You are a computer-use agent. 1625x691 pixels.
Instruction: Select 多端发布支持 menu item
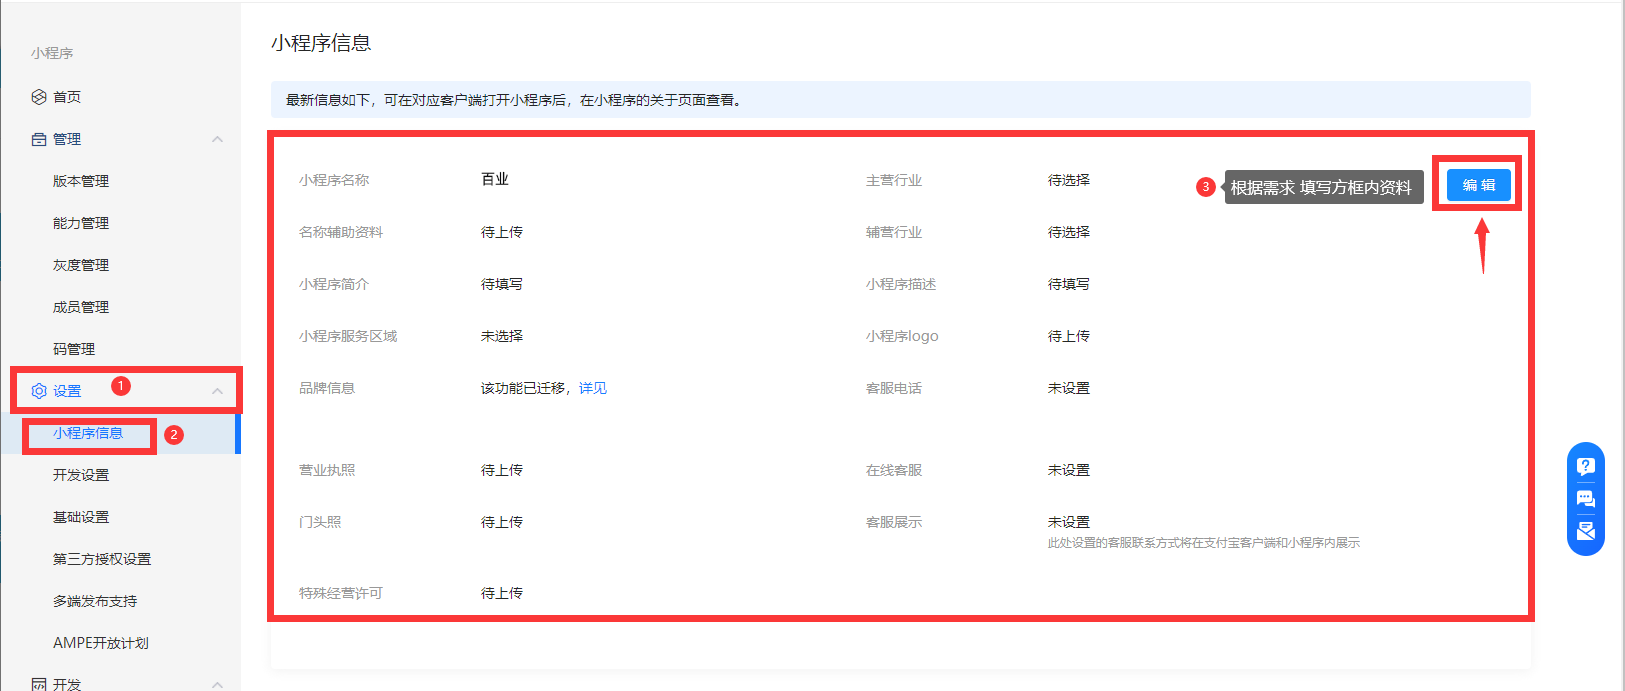click(95, 601)
